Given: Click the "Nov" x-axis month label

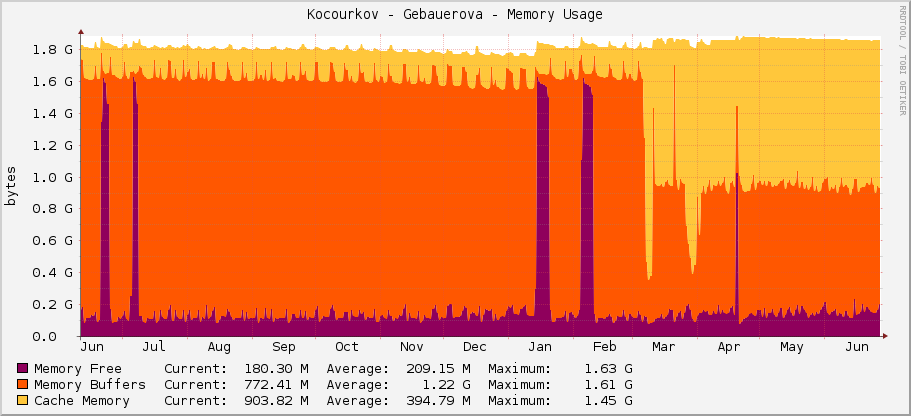Looking at the screenshot, I should coord(411,347).
